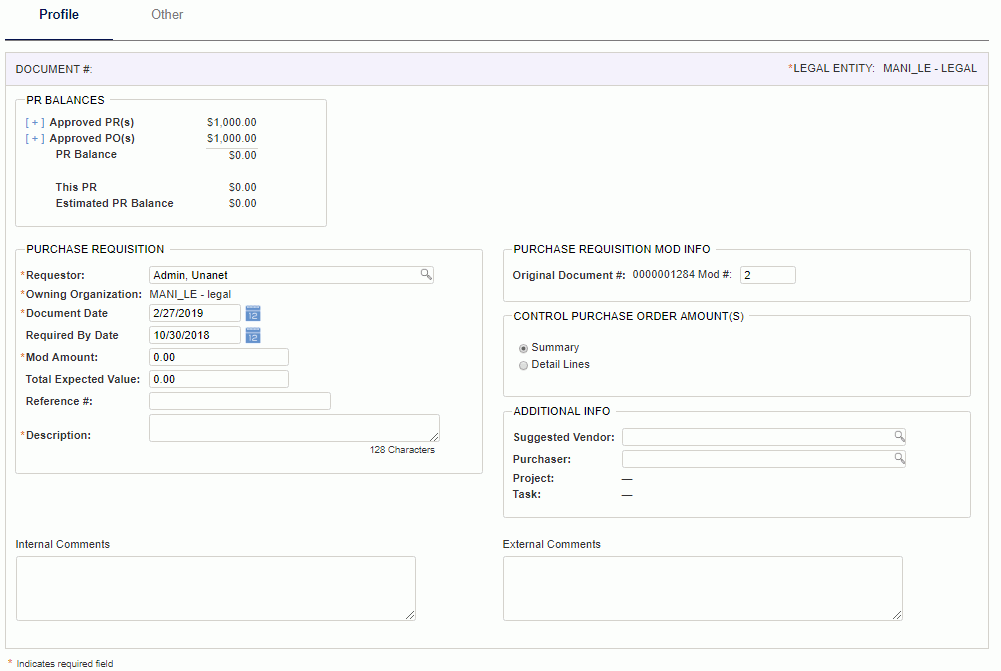Click the Mod # field
The image size is (1001, 671).
(767, 275)
